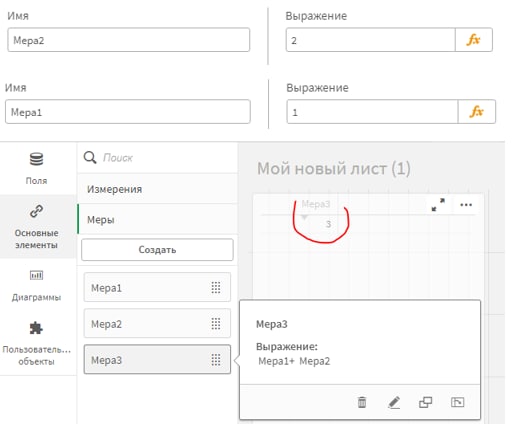
Task: Click the value 3 in the chart
Action: 328,224
